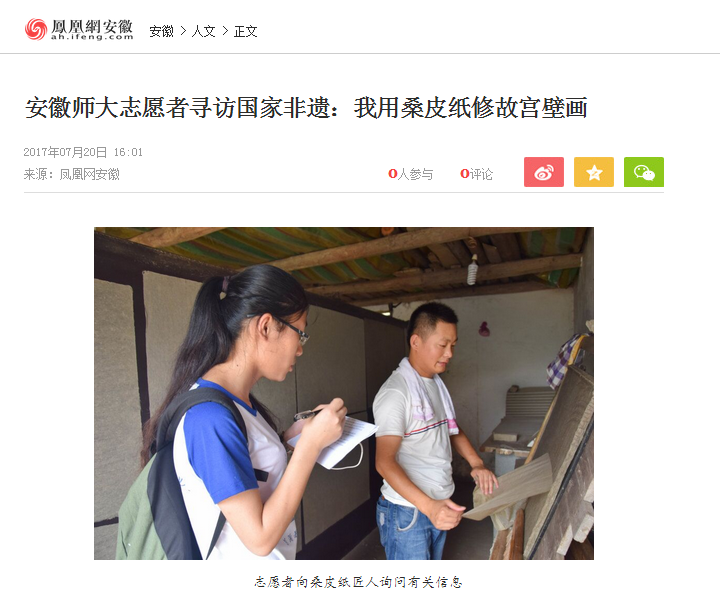Click the photo caption 志愿者向桑皮纸匠人询问有关信息

click(x=358, y=582)
